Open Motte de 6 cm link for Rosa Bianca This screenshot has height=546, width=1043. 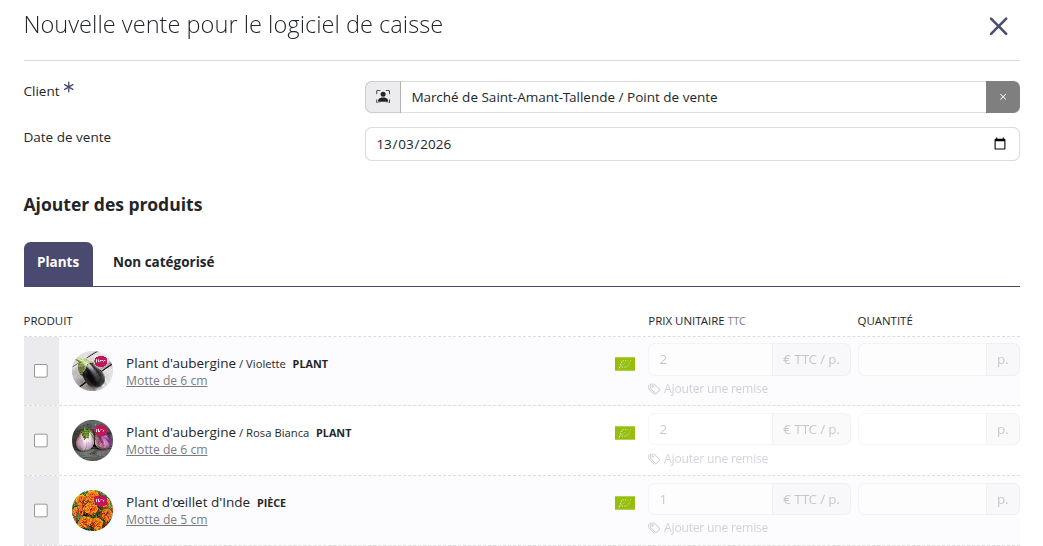point(166,450)
